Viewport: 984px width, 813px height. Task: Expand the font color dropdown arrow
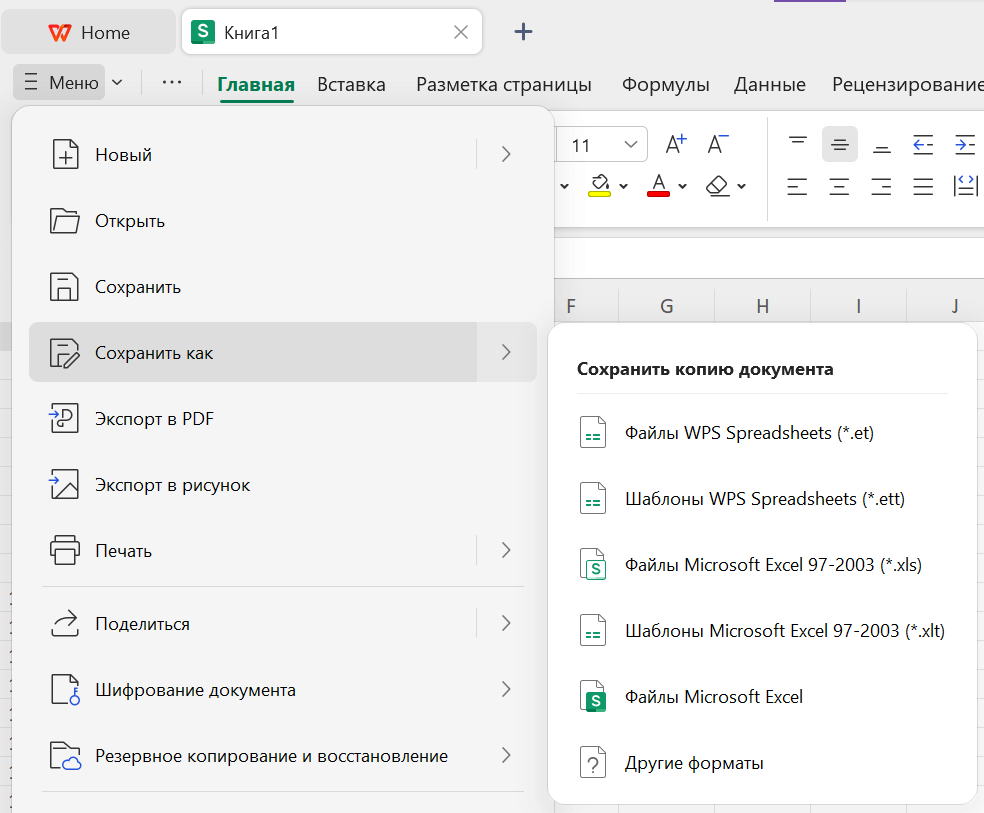[x=683, y=187]
